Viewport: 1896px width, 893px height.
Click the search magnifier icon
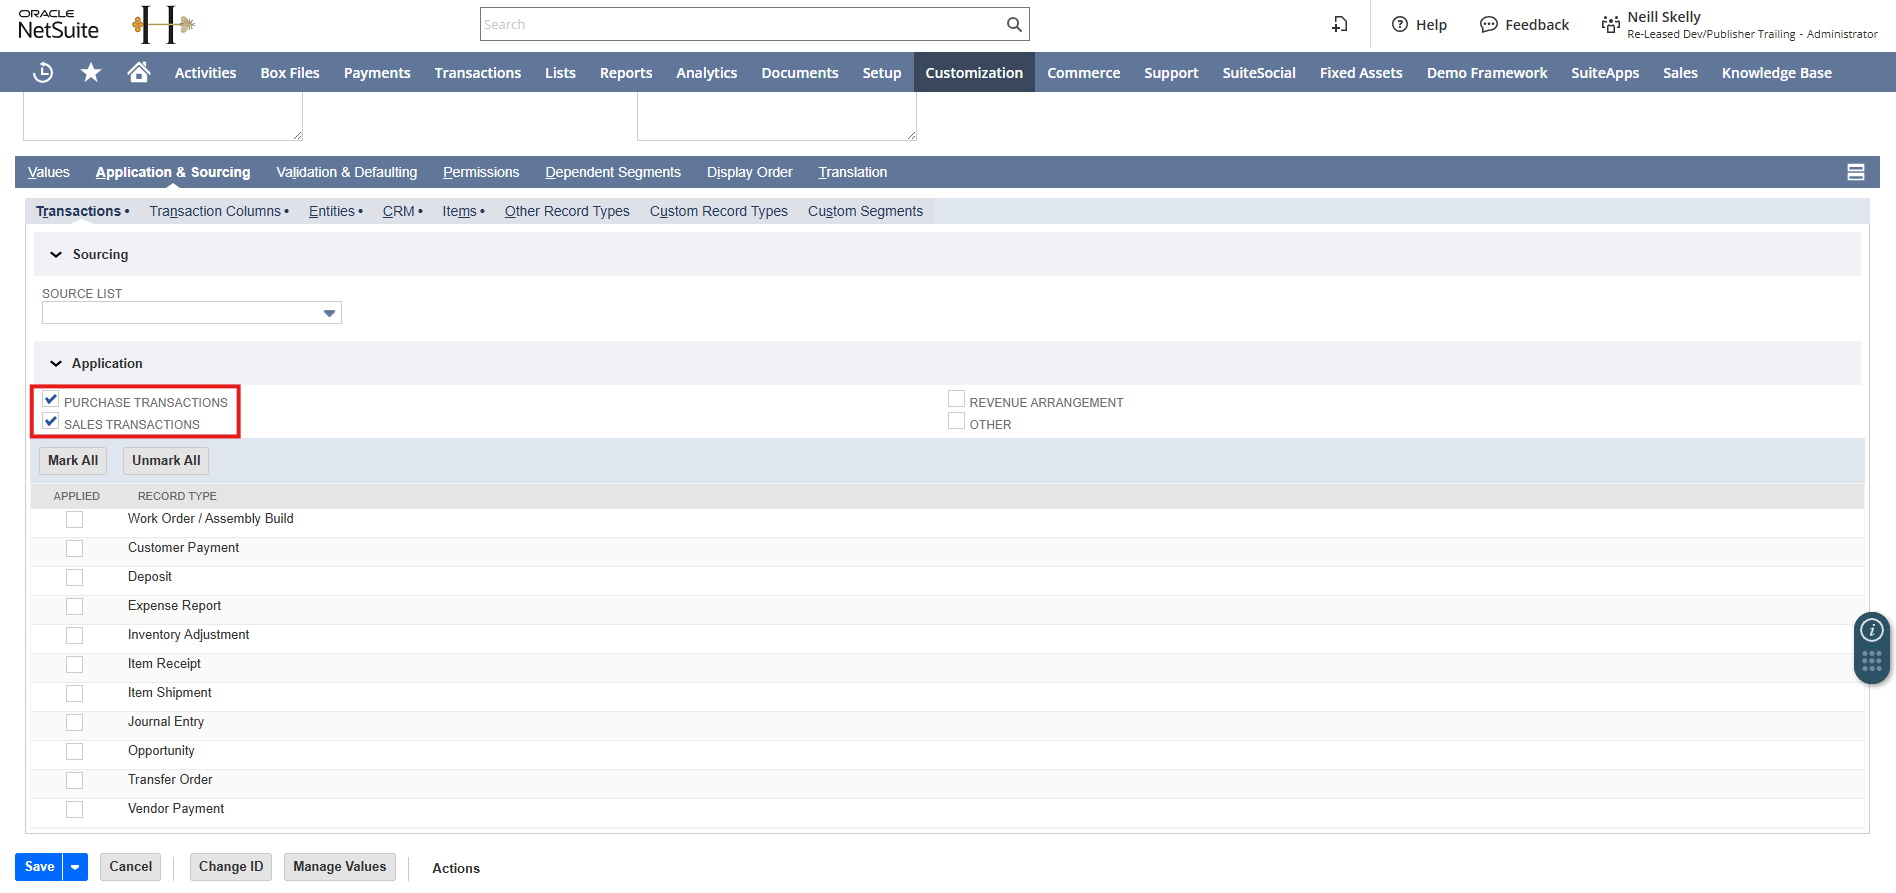click(1014, 24)
